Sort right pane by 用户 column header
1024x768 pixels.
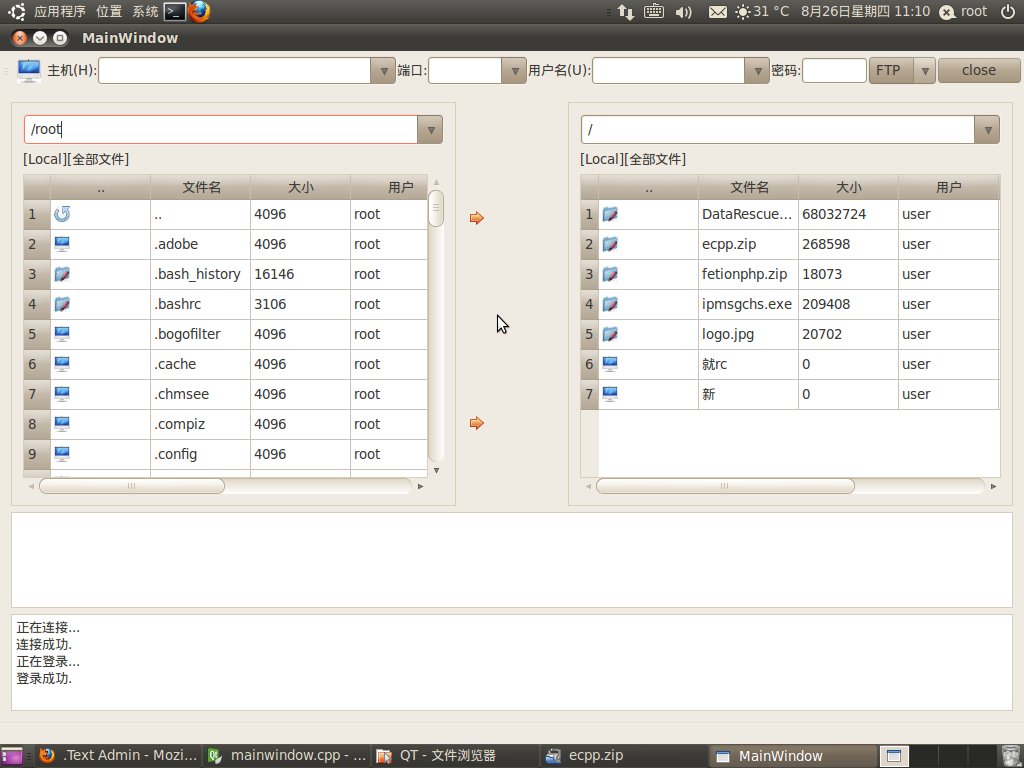[x=949, y=187]
